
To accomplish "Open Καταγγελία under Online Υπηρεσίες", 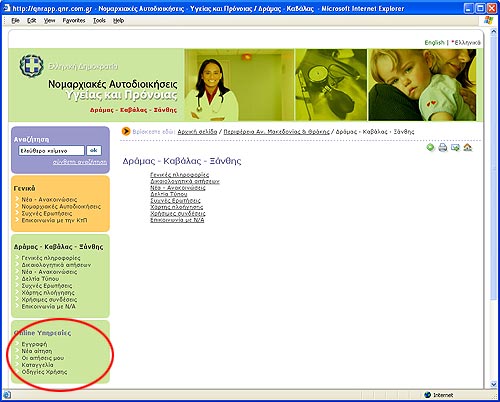I will 37,365.
